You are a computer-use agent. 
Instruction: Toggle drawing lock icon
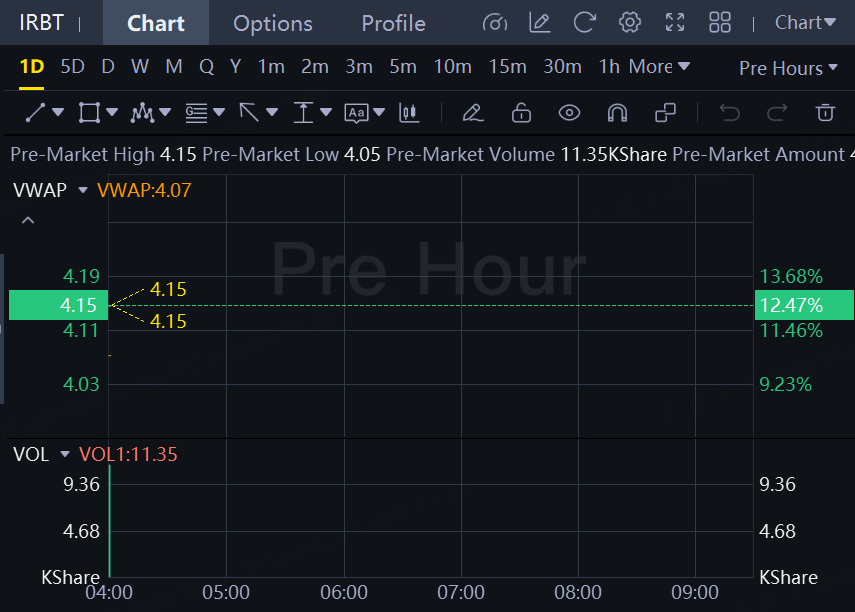coord(521,113)
